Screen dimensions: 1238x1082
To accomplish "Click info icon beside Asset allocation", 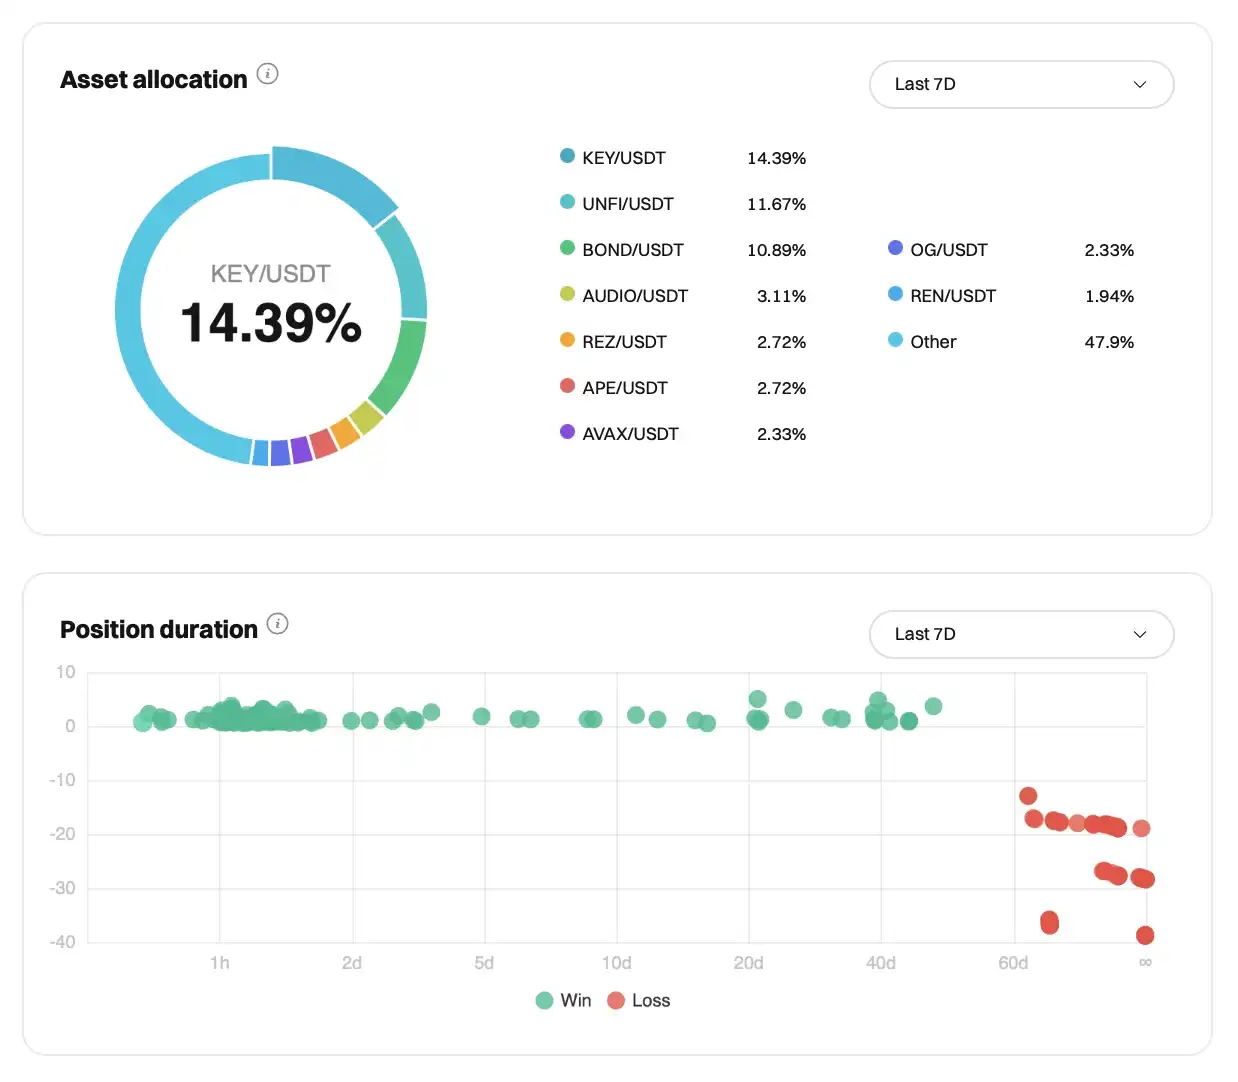I will point(267,74).
